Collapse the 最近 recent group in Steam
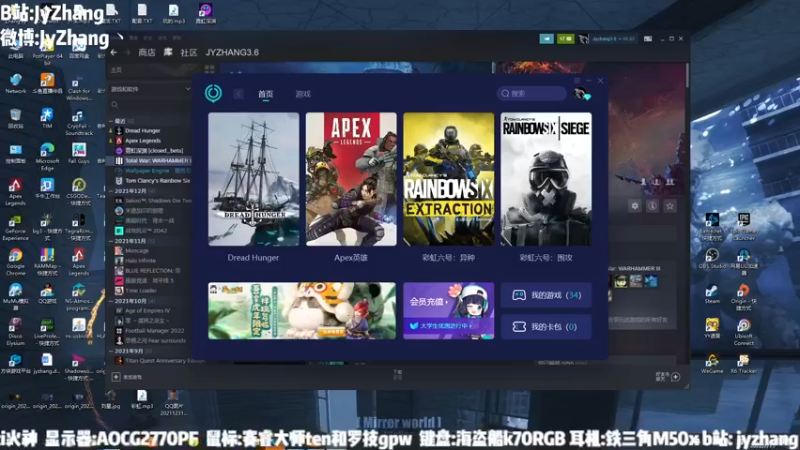The image size is (800, 450). 111,121
